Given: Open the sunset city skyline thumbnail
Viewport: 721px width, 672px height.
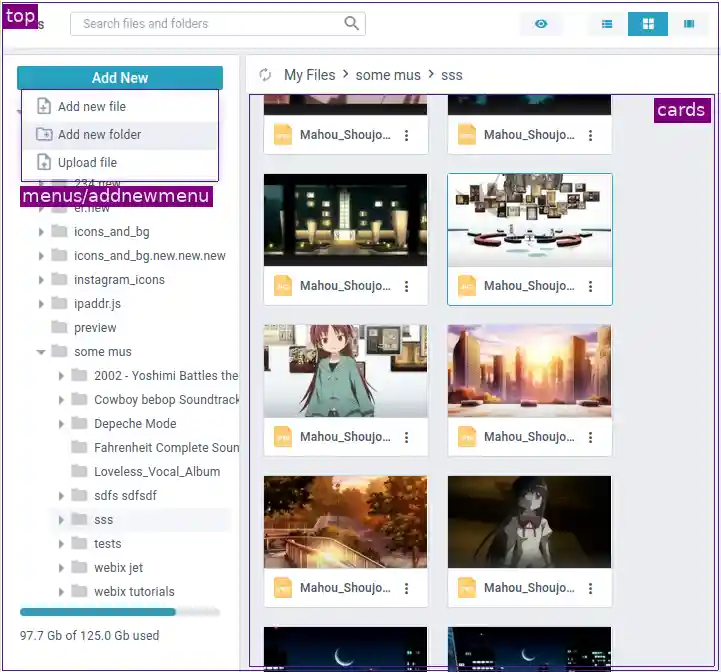Looking at the screenshot, I should coord(530,371).
